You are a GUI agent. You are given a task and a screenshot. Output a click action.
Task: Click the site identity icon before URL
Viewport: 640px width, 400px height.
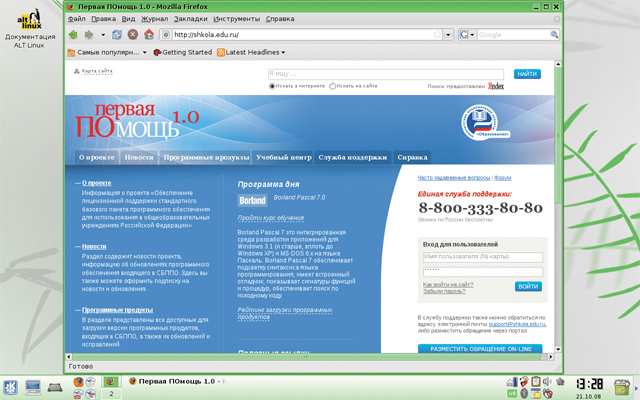coord(166,35)
